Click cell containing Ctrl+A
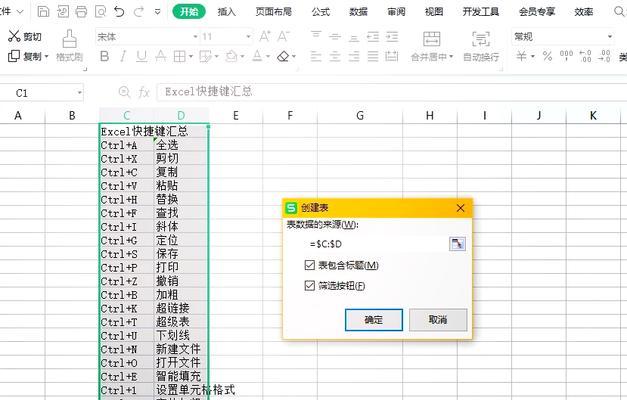 coord(127,145)
